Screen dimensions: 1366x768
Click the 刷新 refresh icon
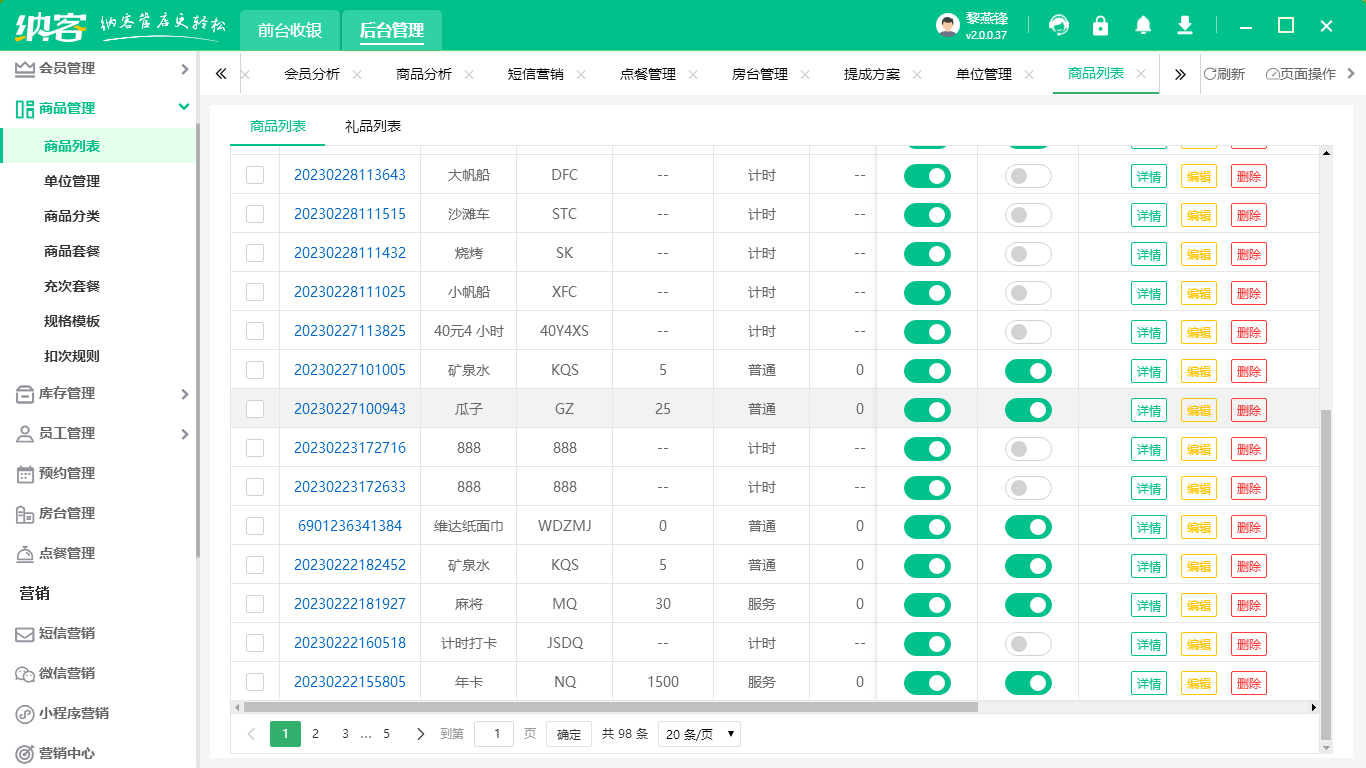1228,73
